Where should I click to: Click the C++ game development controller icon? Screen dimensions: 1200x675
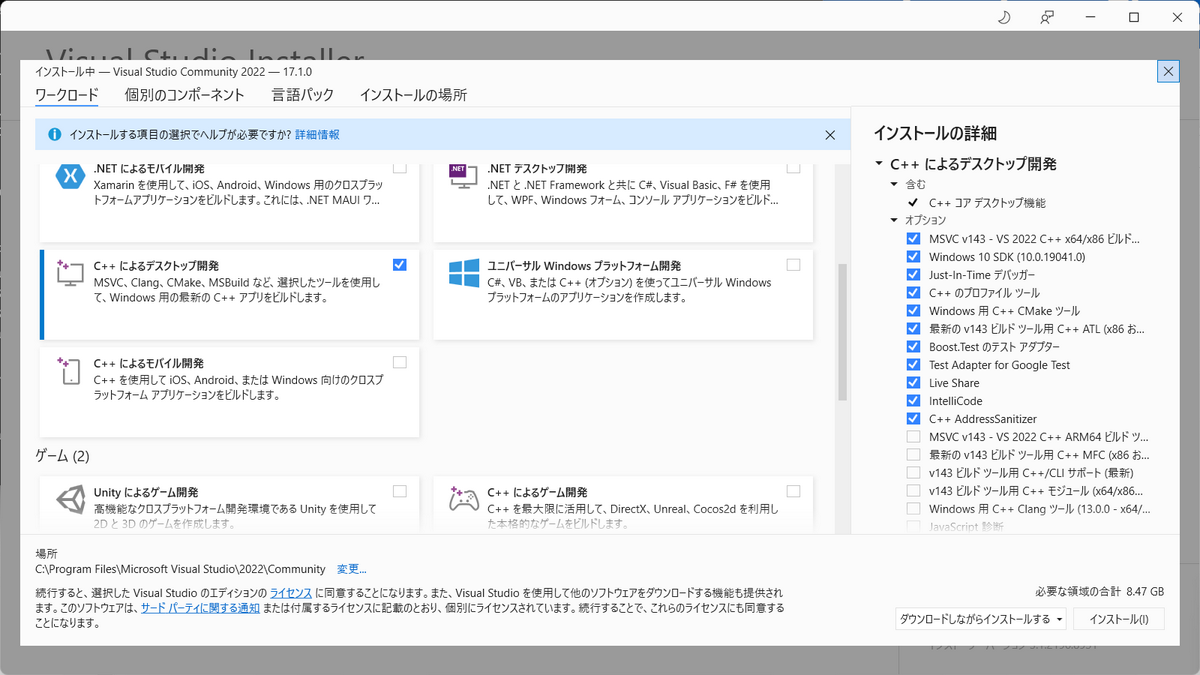463,500
